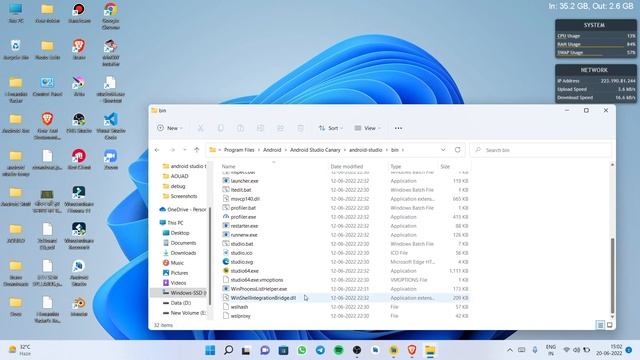640x360 pixels.
Task: Open Spotify from the taskbar
Action: [339, 350]
